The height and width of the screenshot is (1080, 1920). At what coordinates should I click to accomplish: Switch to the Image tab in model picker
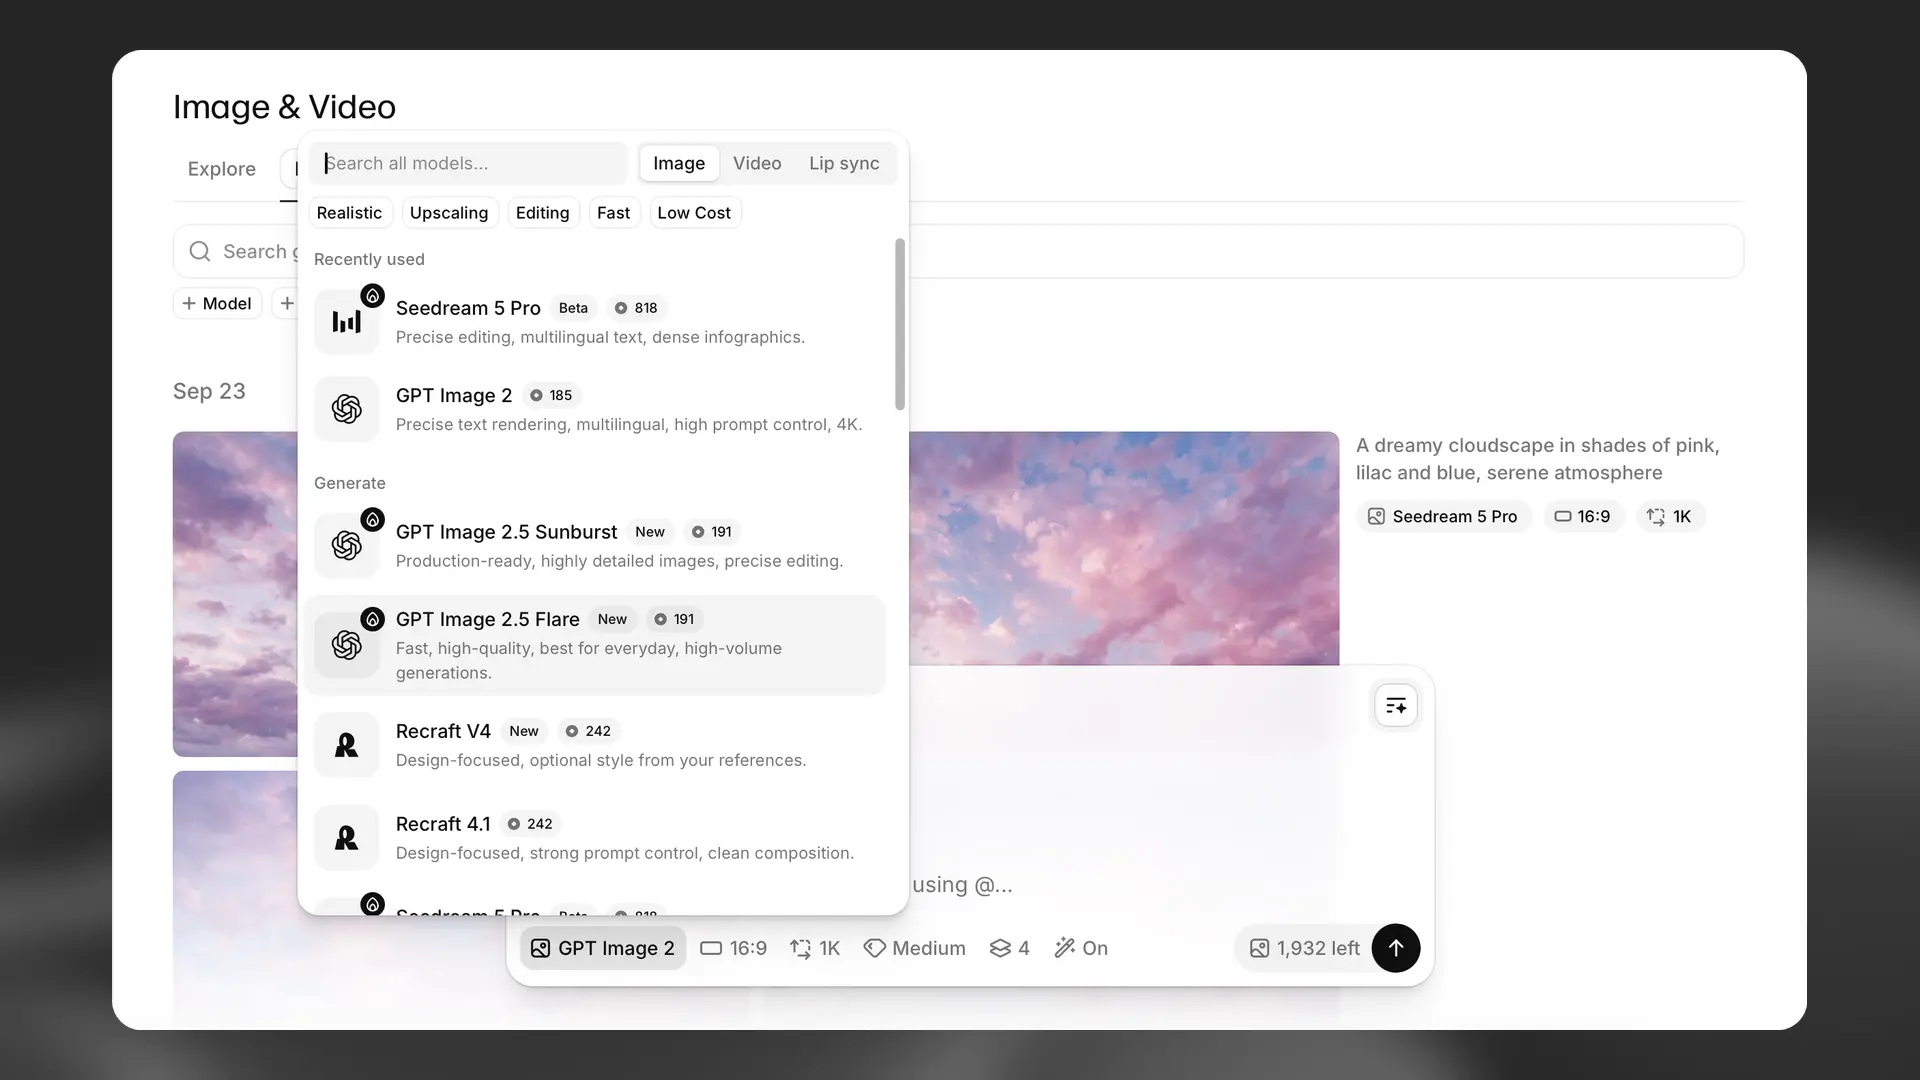(x=679, y=163)
